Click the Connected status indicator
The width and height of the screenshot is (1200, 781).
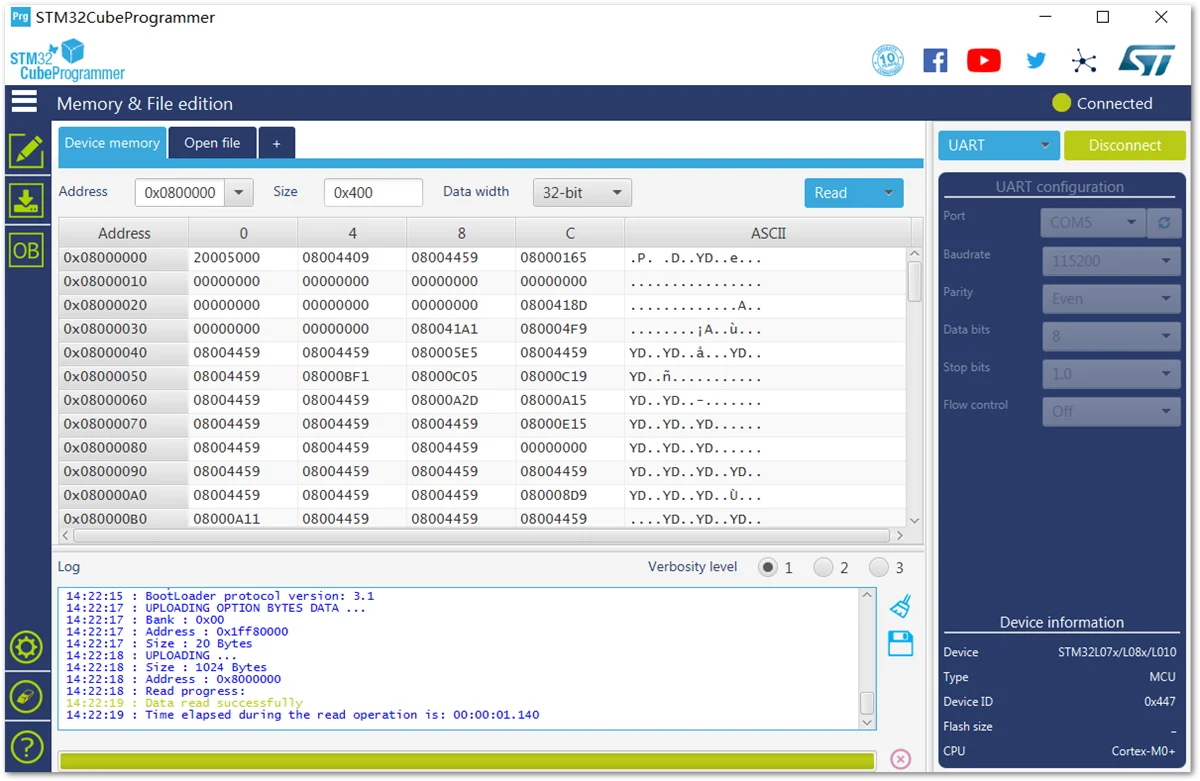pos(1103,103)
